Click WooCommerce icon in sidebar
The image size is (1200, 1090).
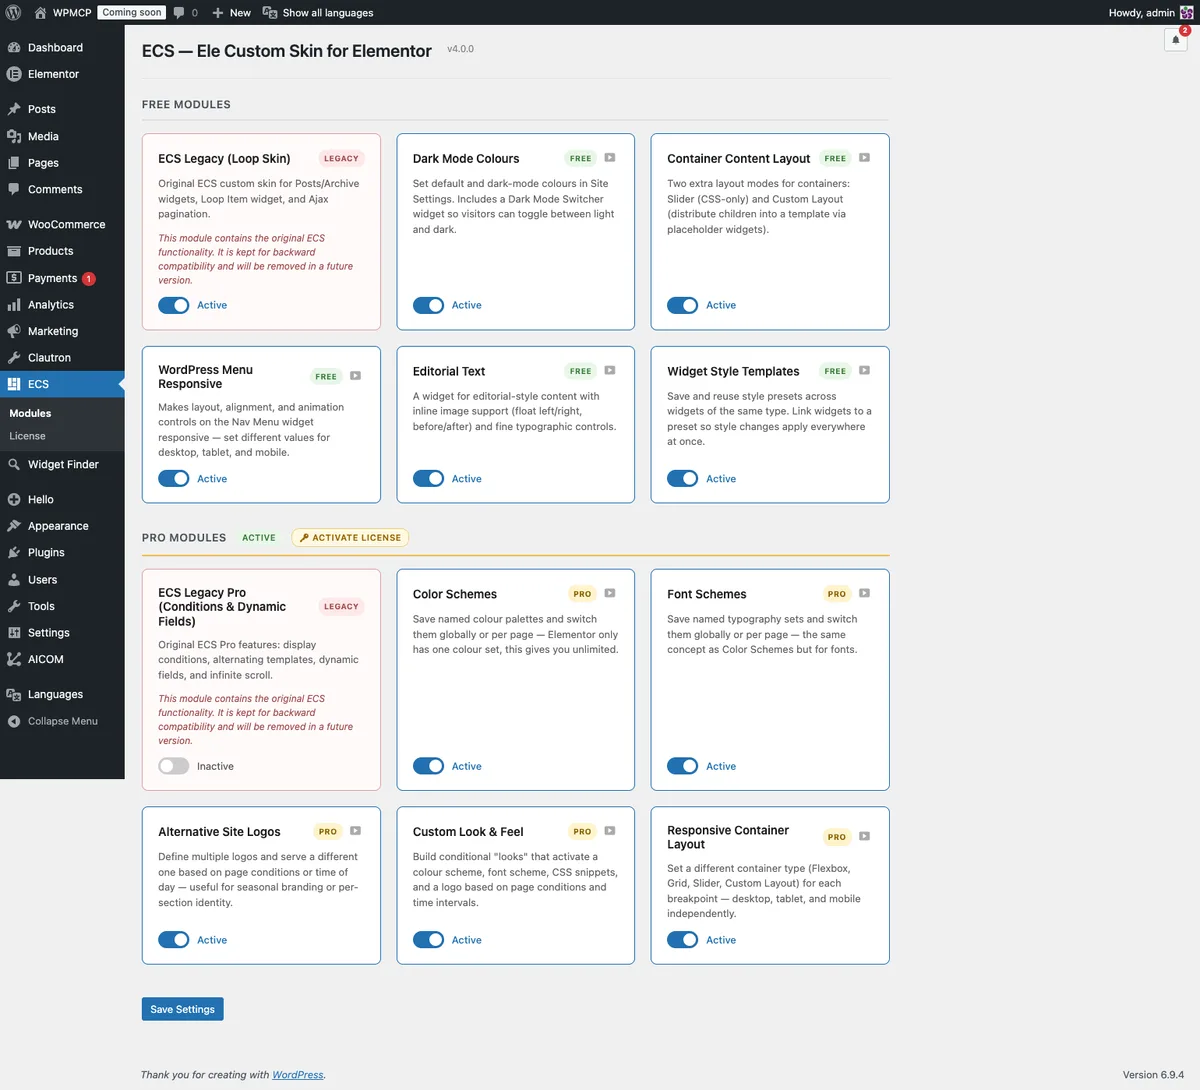(14, 224)
